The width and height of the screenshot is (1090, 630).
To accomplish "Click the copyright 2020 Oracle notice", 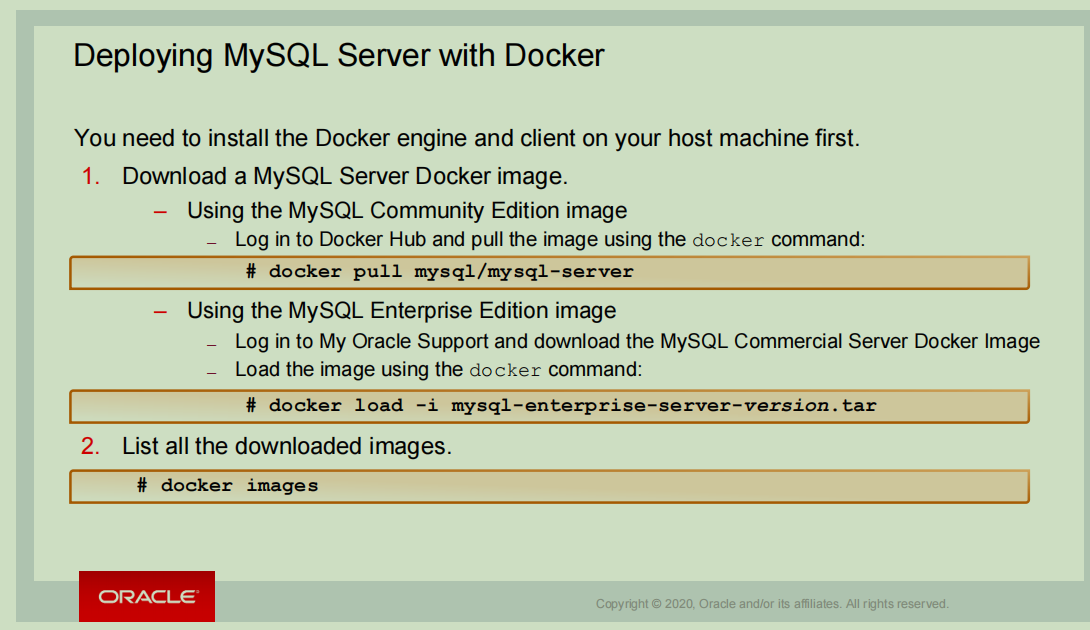I will (772, 604).
